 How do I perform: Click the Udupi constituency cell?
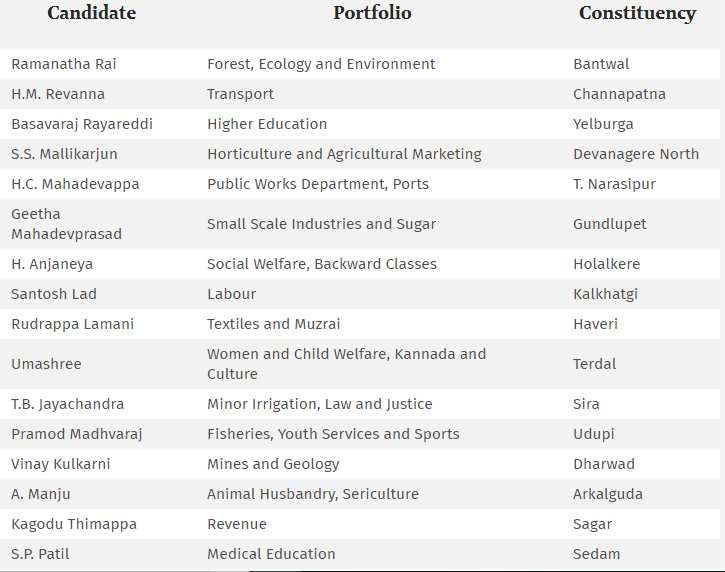[x=593, y=434]
